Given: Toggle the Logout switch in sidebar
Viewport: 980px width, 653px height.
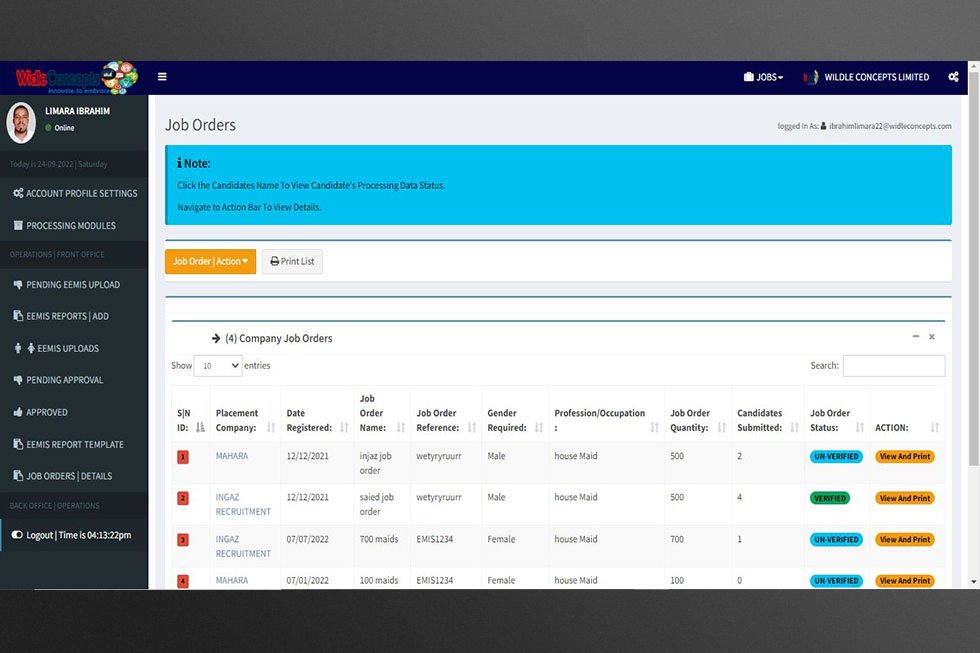Looking at the screenshot, I should pyautogui.click(x=17, y=535).
